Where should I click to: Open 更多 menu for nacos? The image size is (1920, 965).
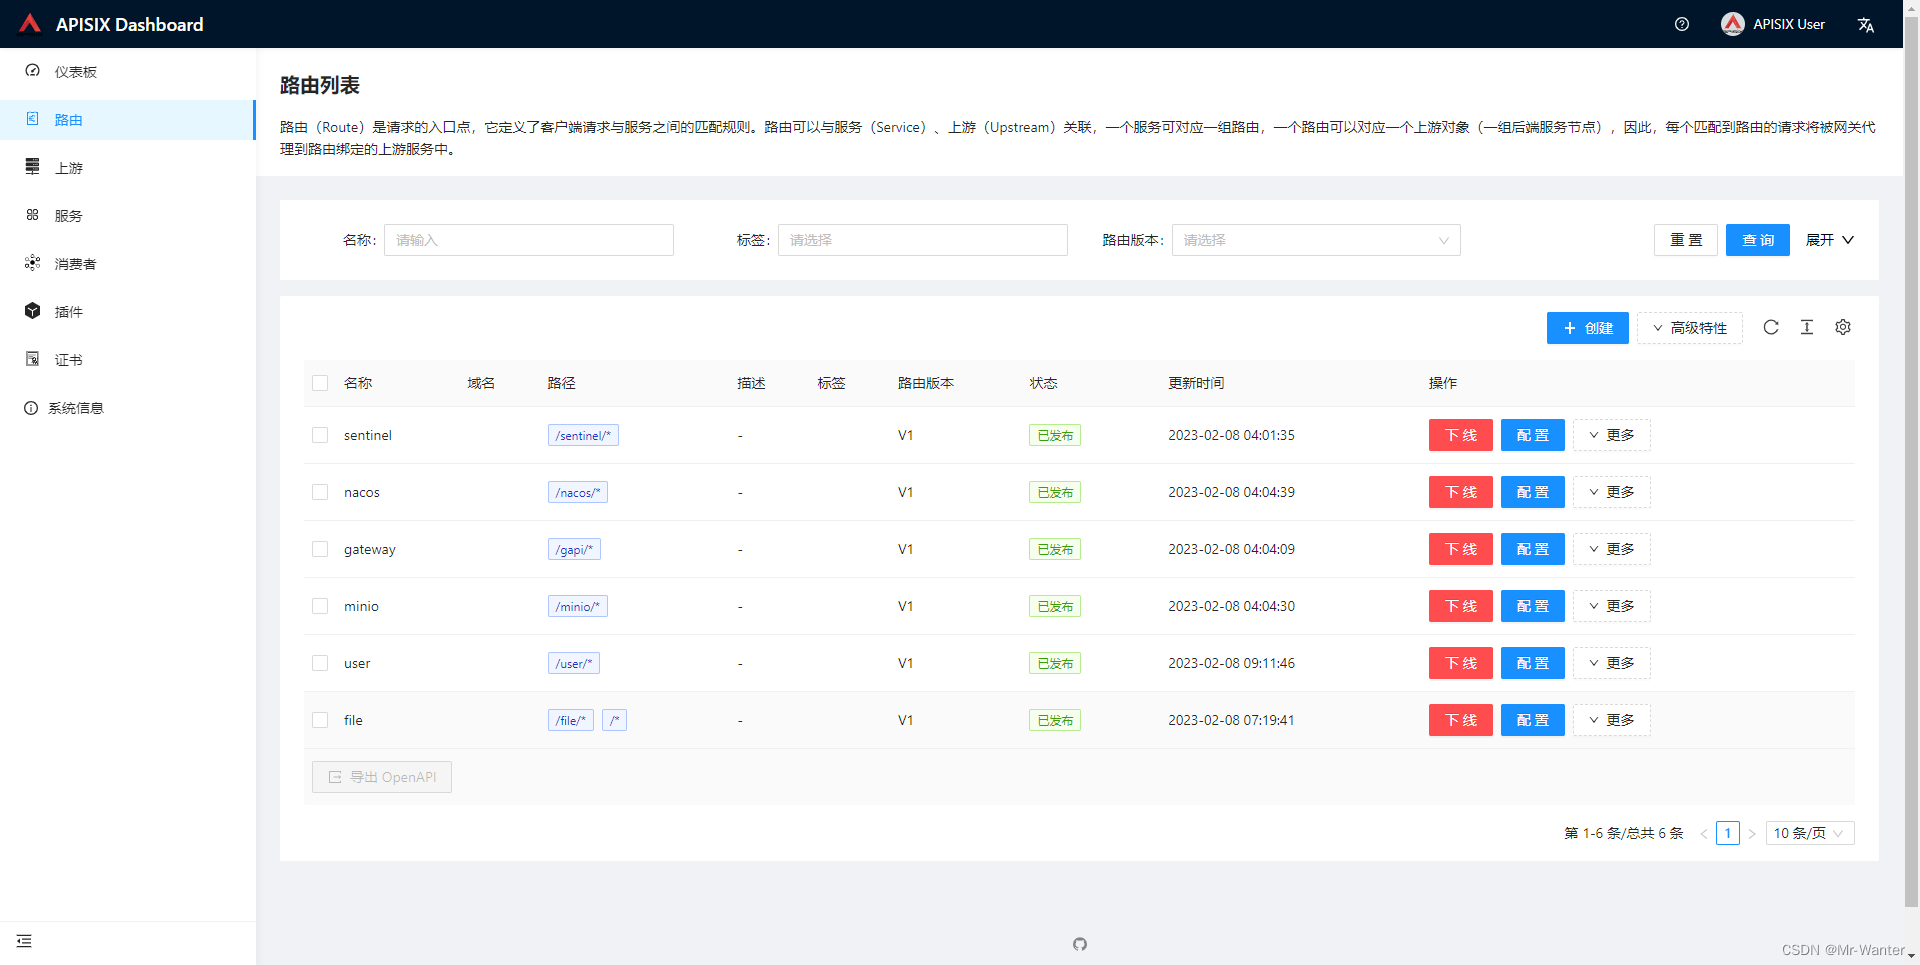1612,492
